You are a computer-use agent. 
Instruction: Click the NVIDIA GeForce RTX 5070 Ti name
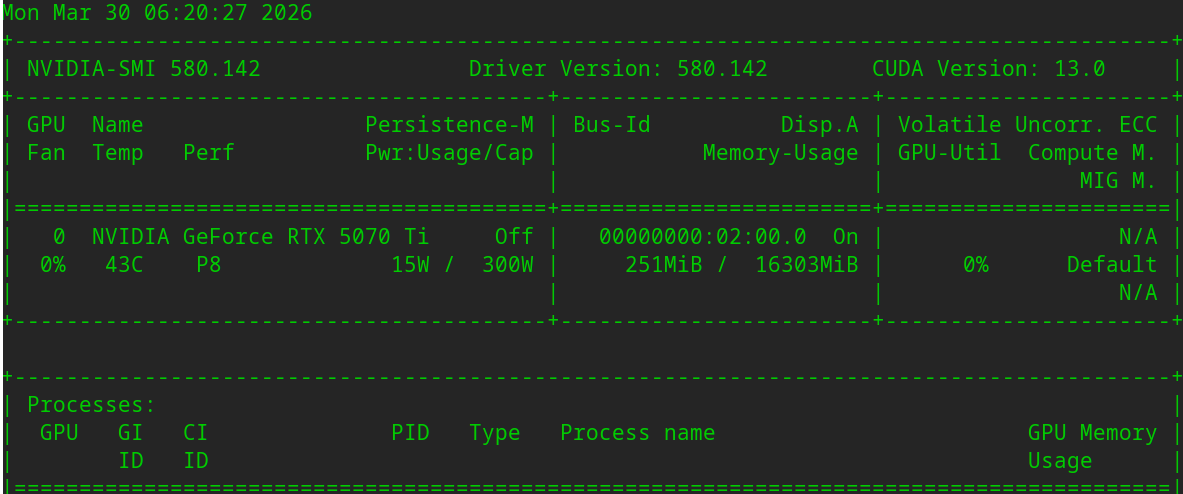coord(260,237)
